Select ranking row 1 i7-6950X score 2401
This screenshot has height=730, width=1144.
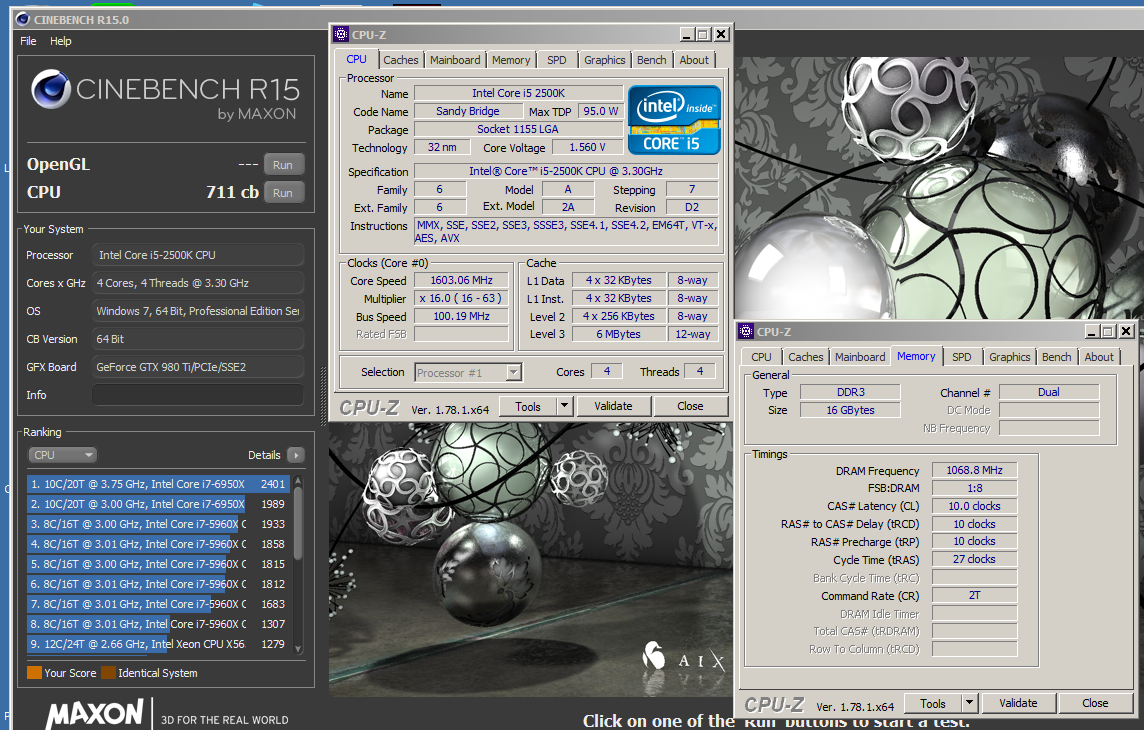click(x=158, y=484)
